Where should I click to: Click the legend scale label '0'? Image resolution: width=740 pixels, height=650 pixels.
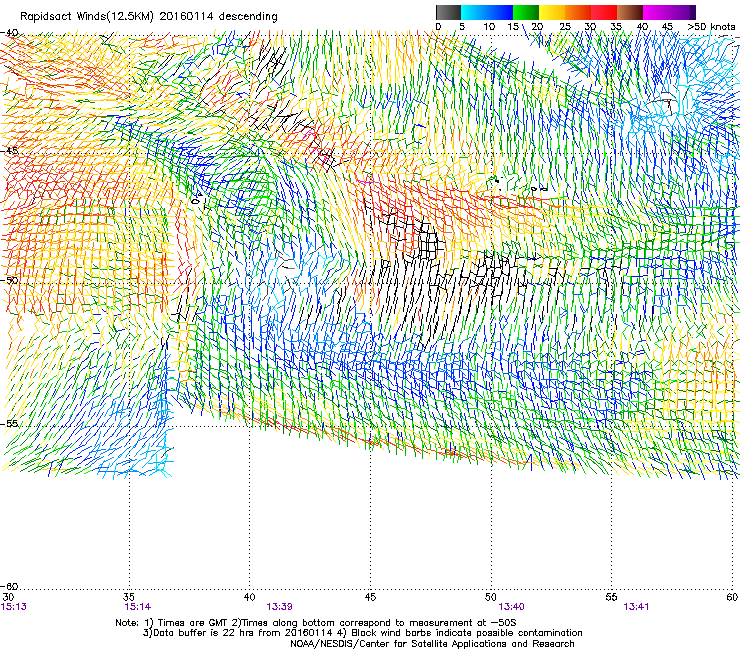point(438,27)
